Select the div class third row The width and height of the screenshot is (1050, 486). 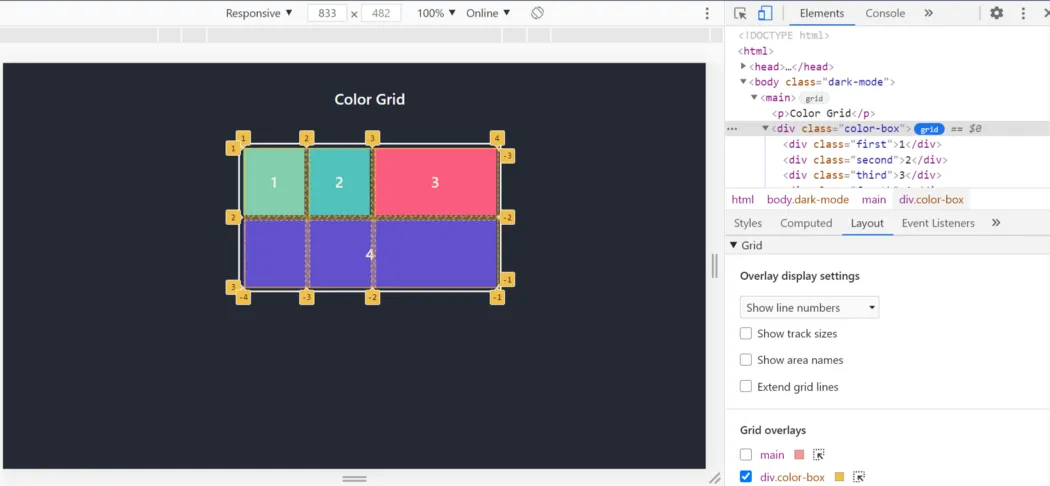point(862,175)
